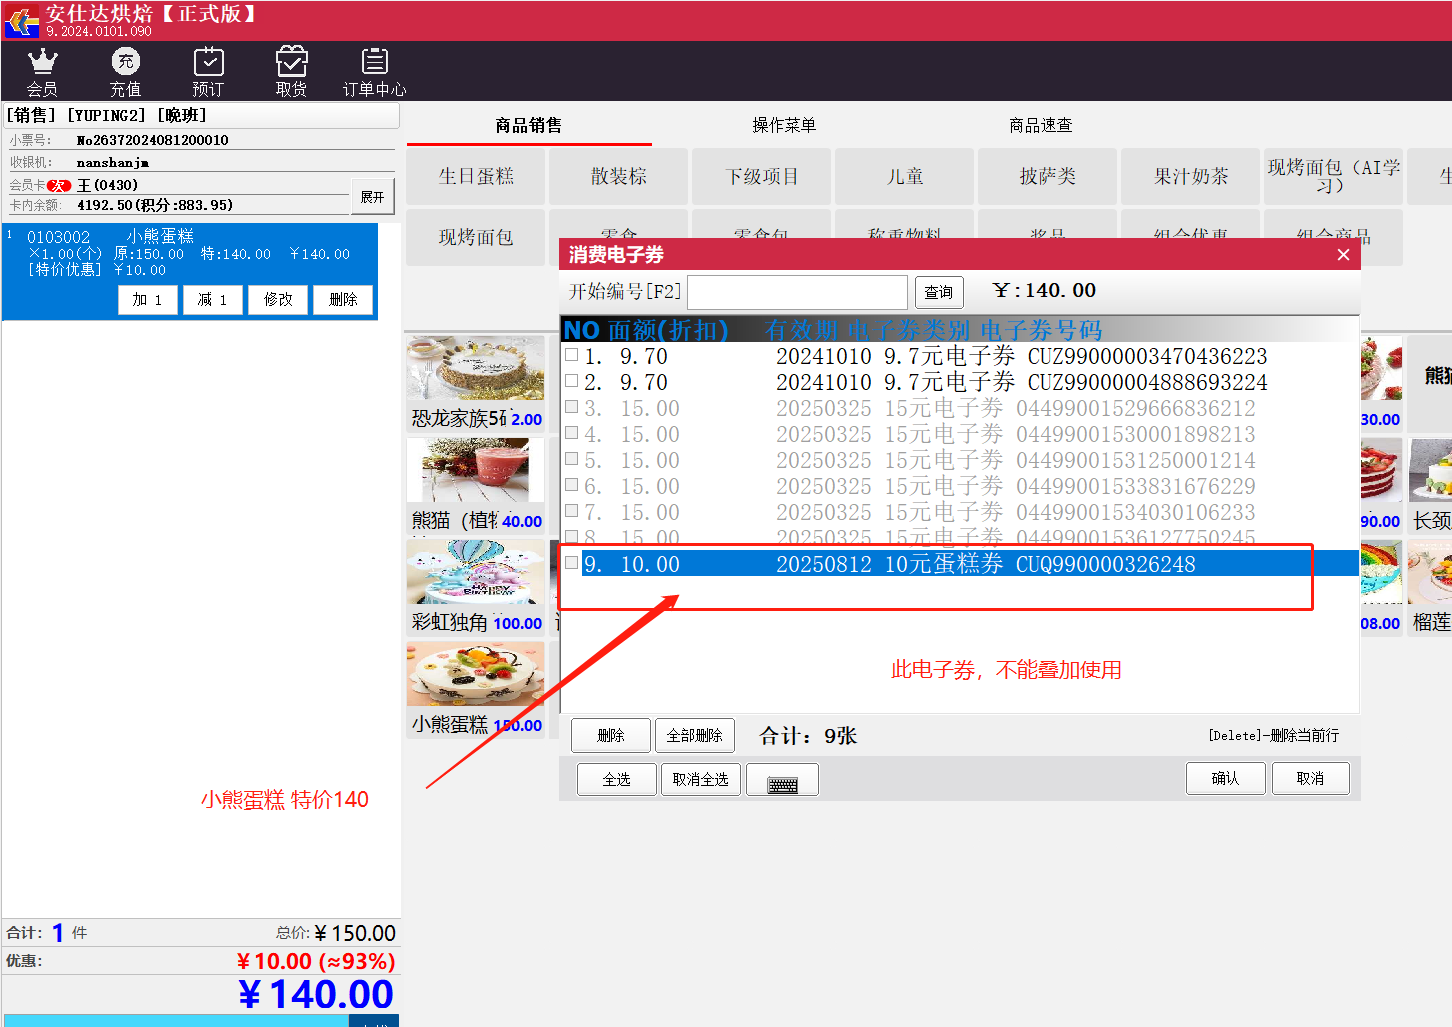Click 取消 button in coupon dialog
This screenshot has height=1027, width=1452.
pos(1310,778)
